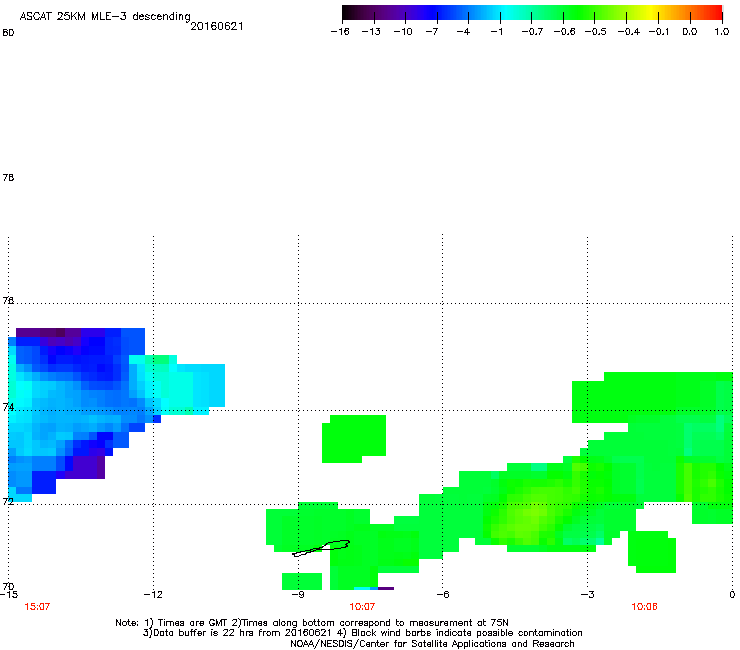Click the colorbar label "-0.6"

tap(564, 32)
